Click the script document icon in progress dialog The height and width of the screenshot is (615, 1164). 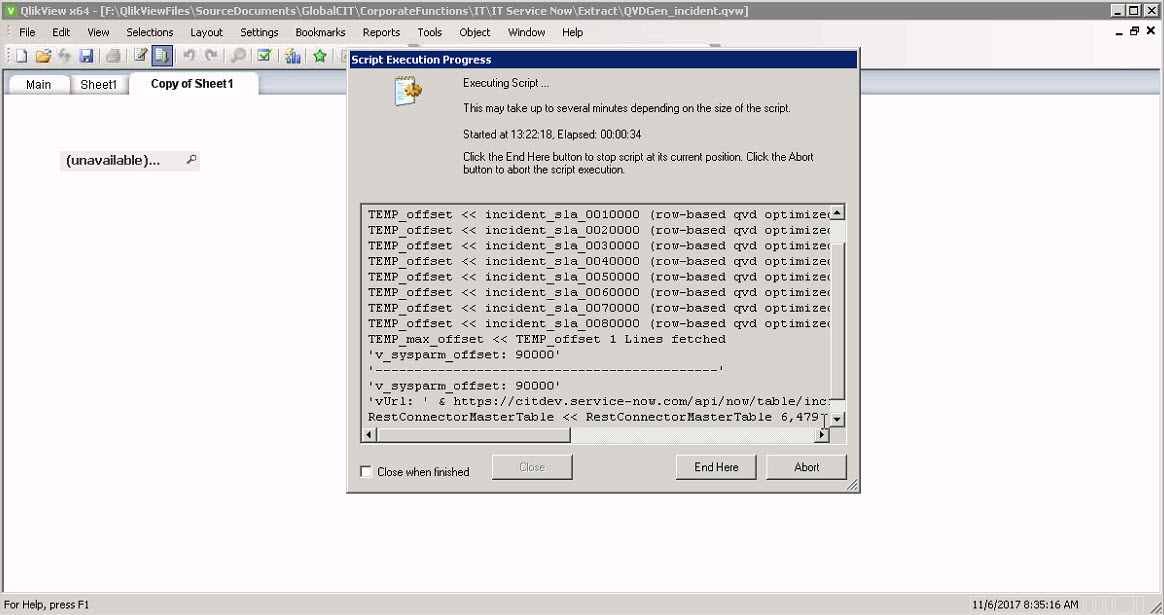point(408,91)
